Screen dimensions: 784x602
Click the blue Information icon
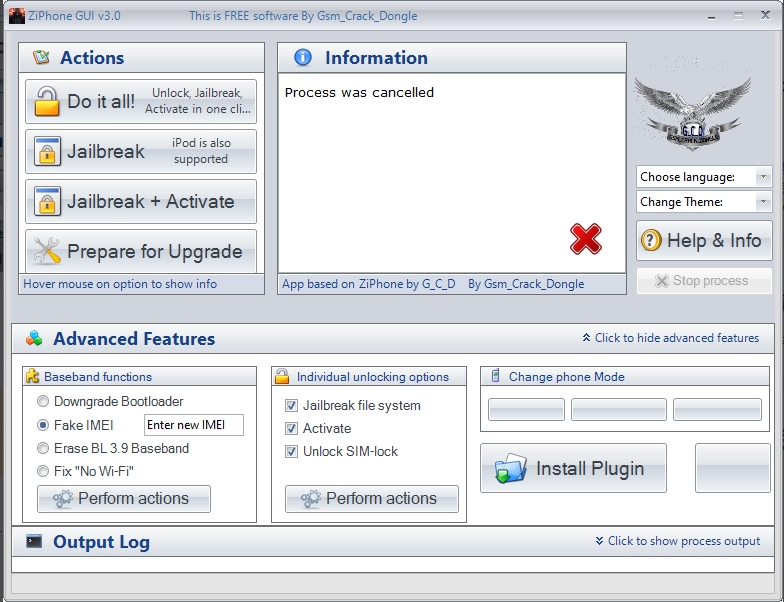(302, 58)
